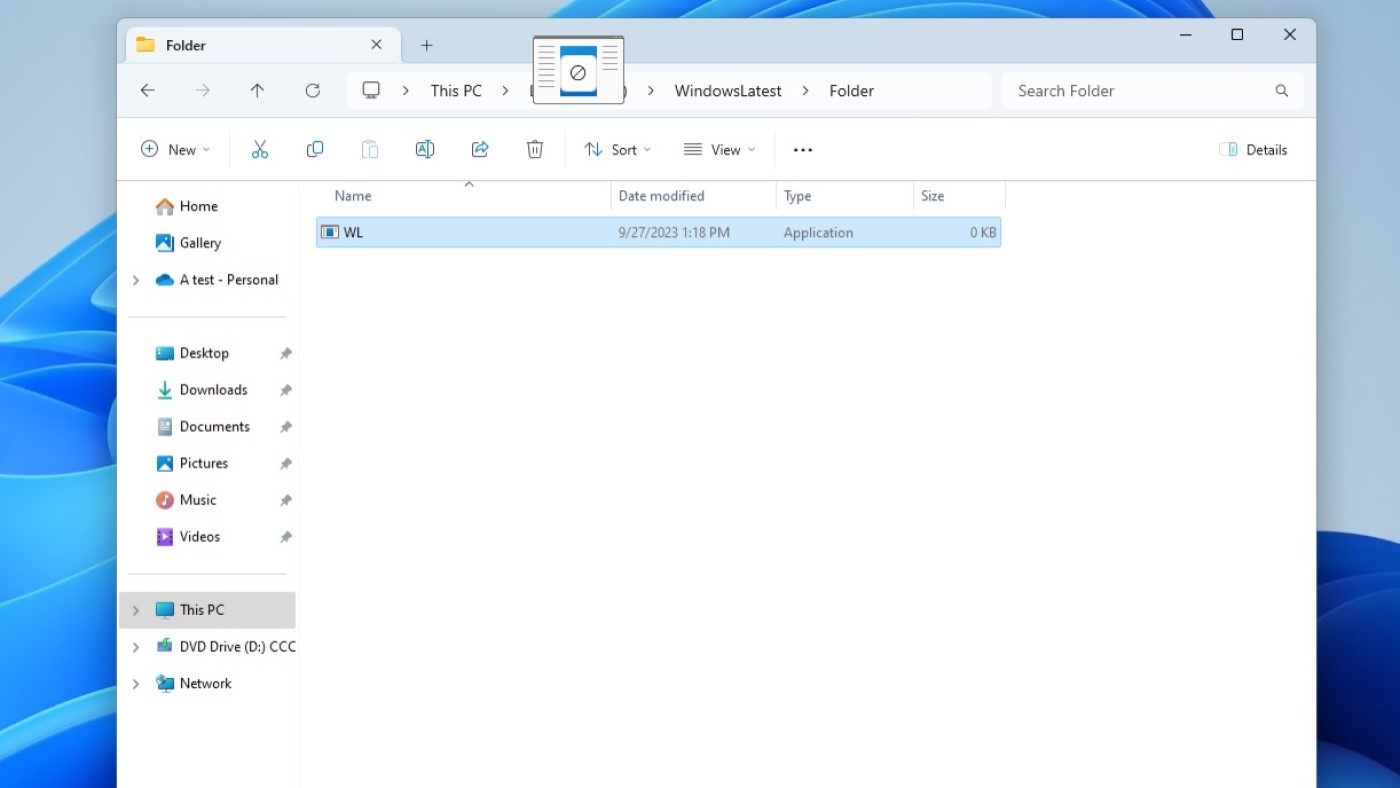Navigate back with the back arrow

point(147,90)
